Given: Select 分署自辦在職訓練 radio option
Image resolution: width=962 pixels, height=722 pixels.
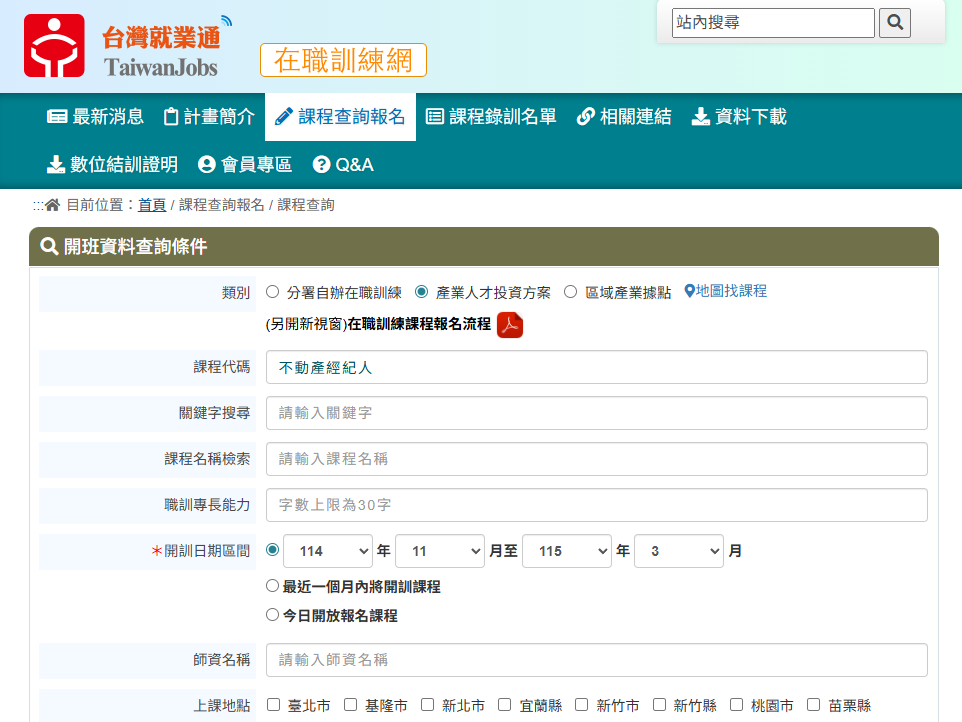Looking at the screenshot, I should [x=273, y=292].
